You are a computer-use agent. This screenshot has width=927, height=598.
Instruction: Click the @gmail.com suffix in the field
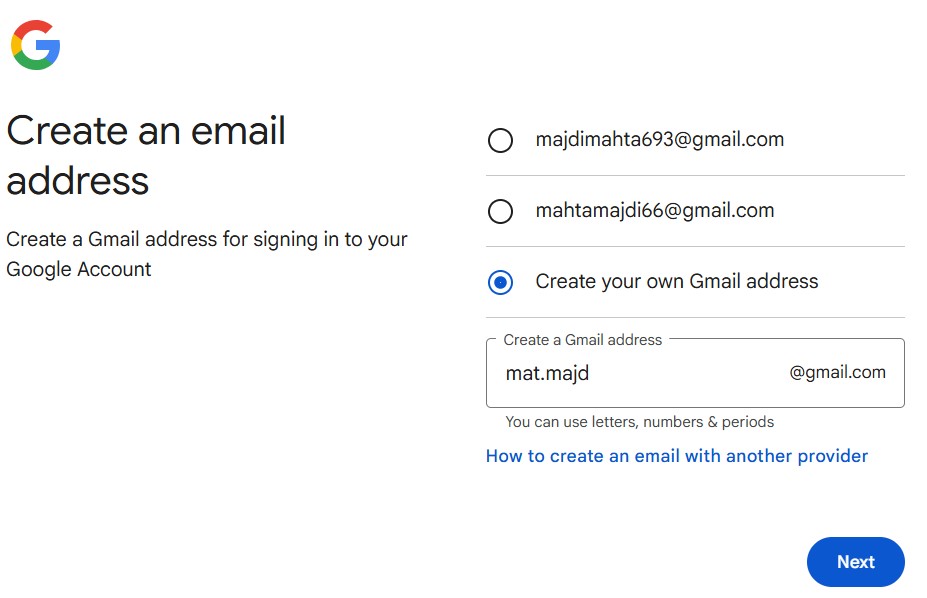point(837,373)
